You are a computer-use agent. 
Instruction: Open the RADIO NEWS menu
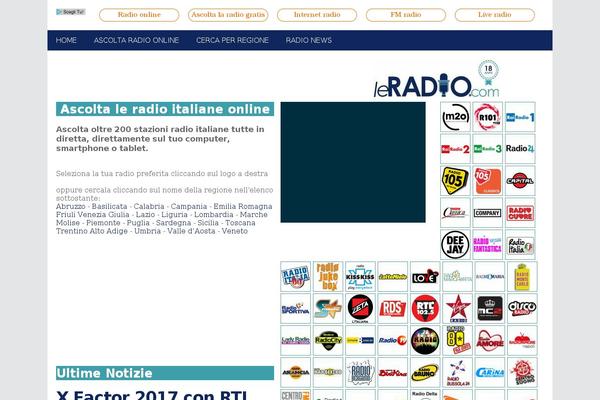[x=309, y=40]
